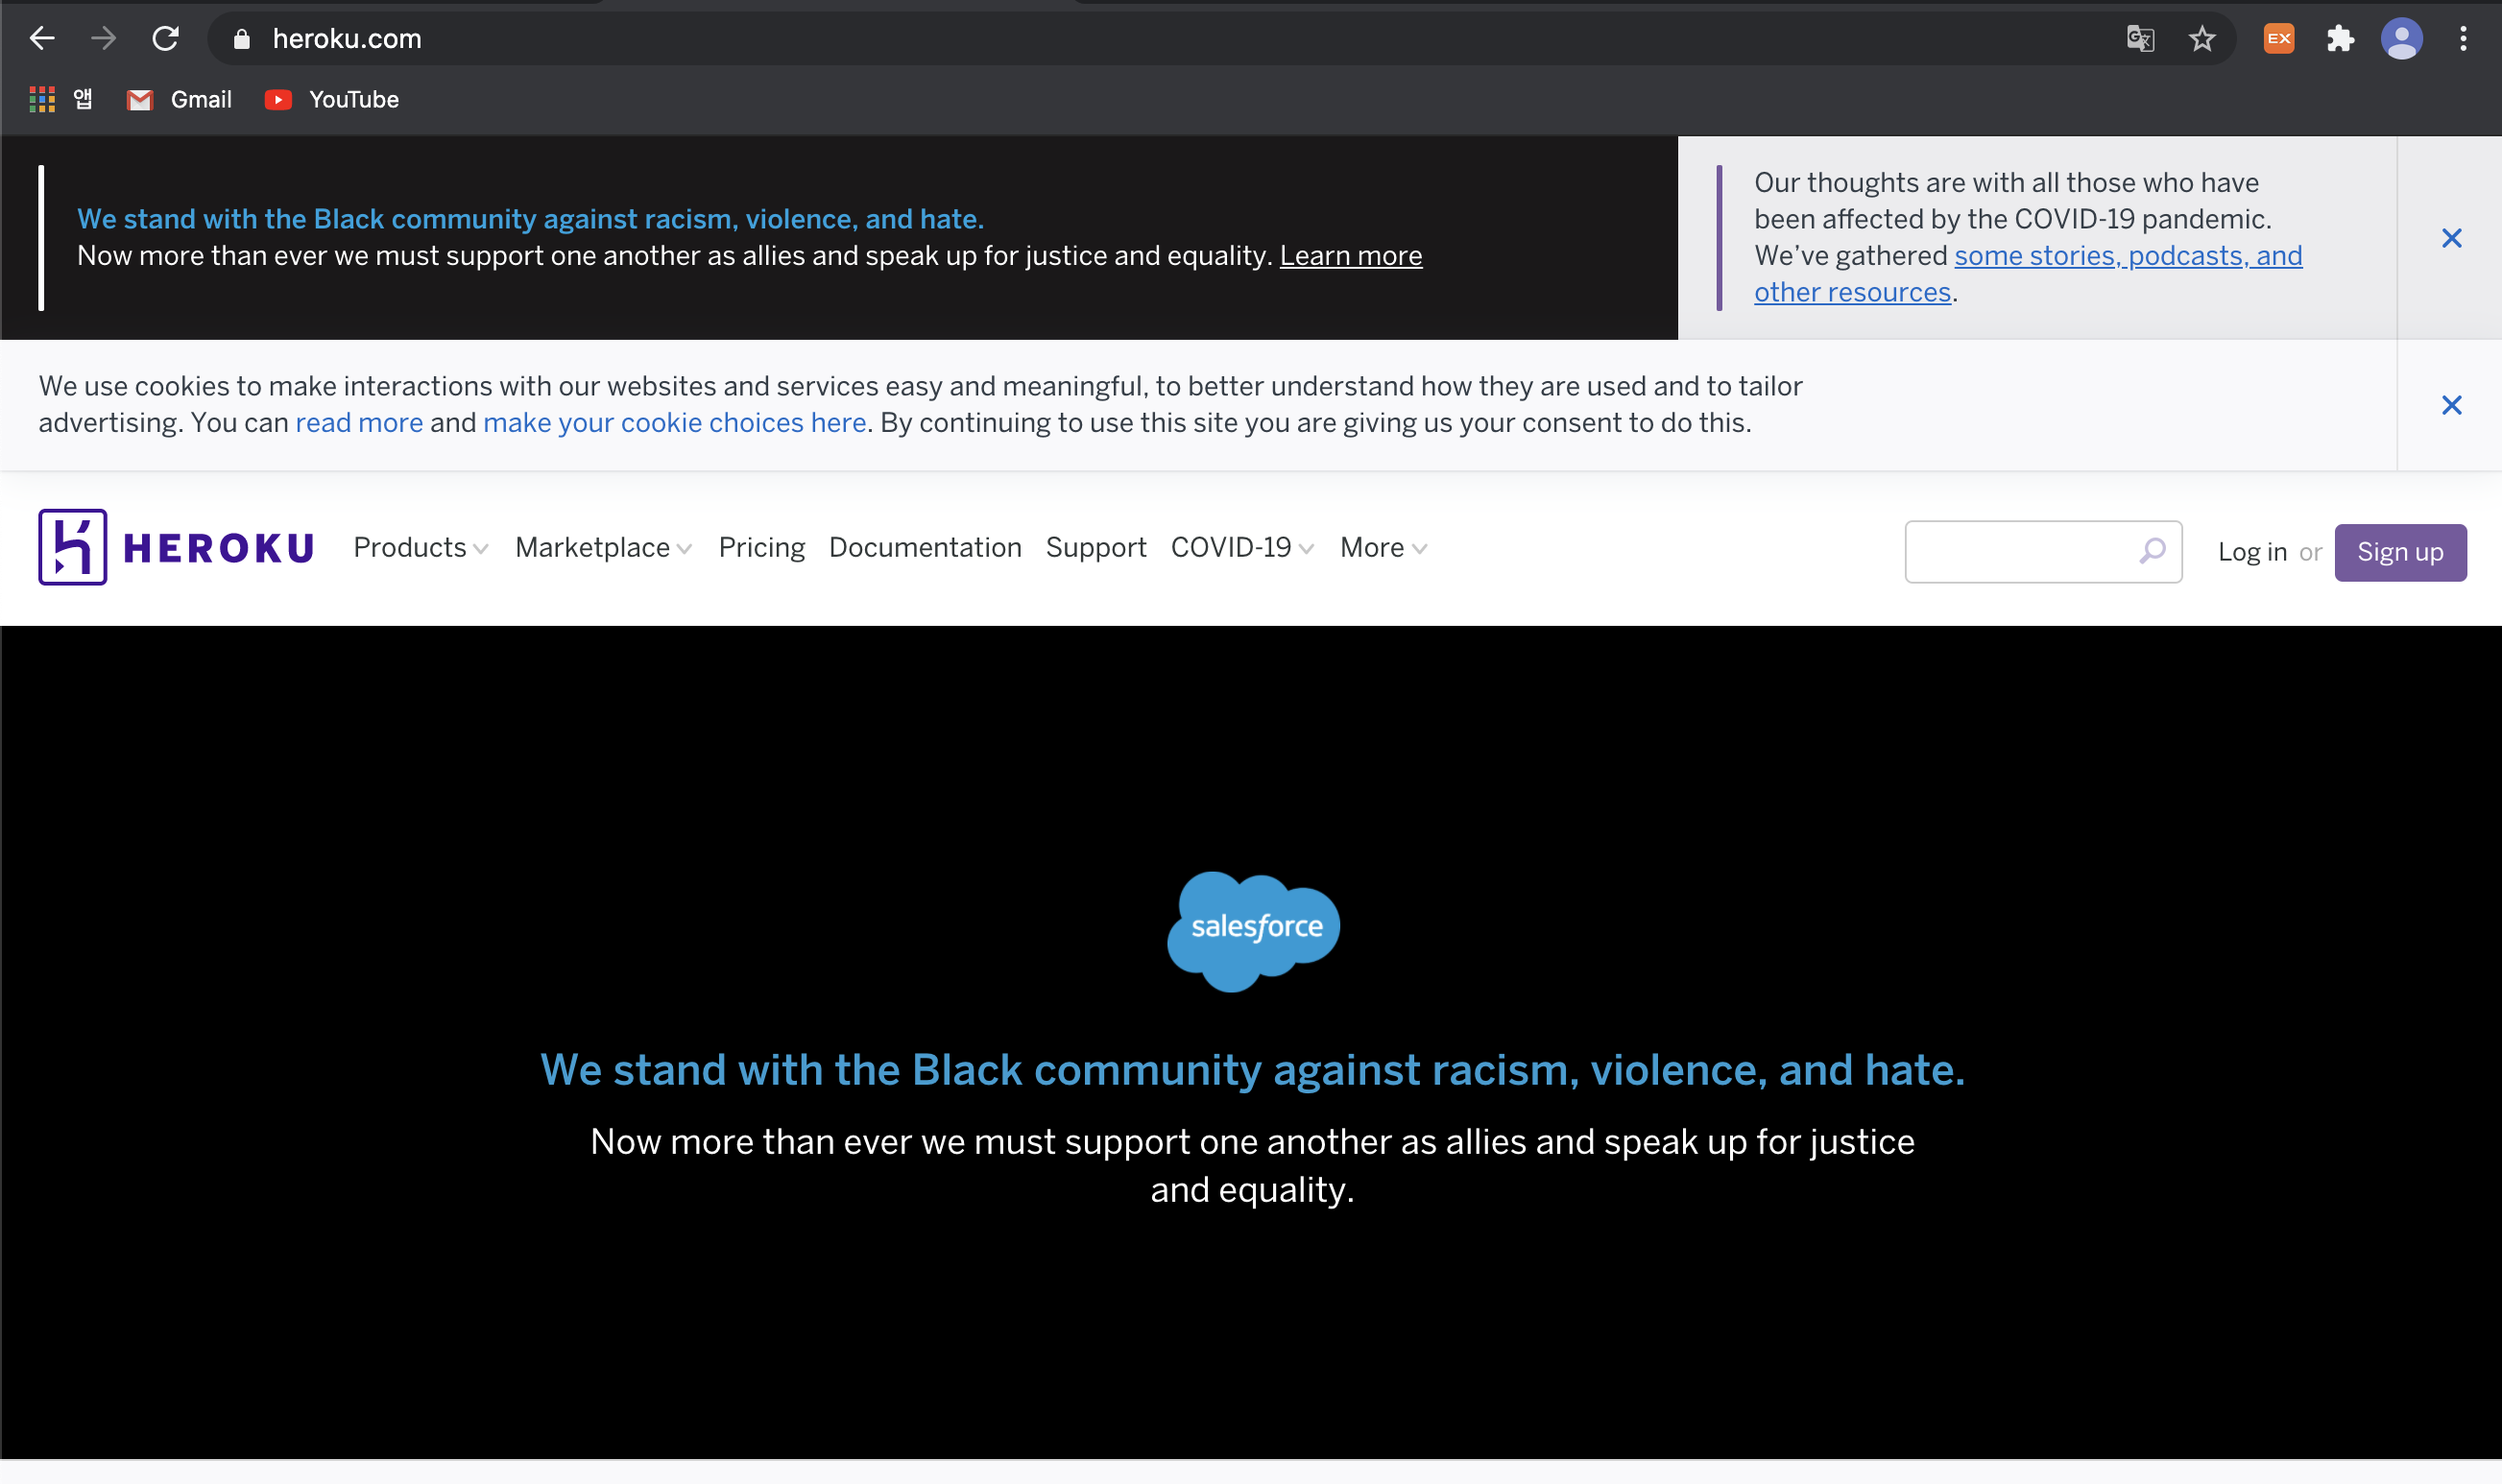Reload the heroku.com page
2502x1484 pixels.
[166, 38]
